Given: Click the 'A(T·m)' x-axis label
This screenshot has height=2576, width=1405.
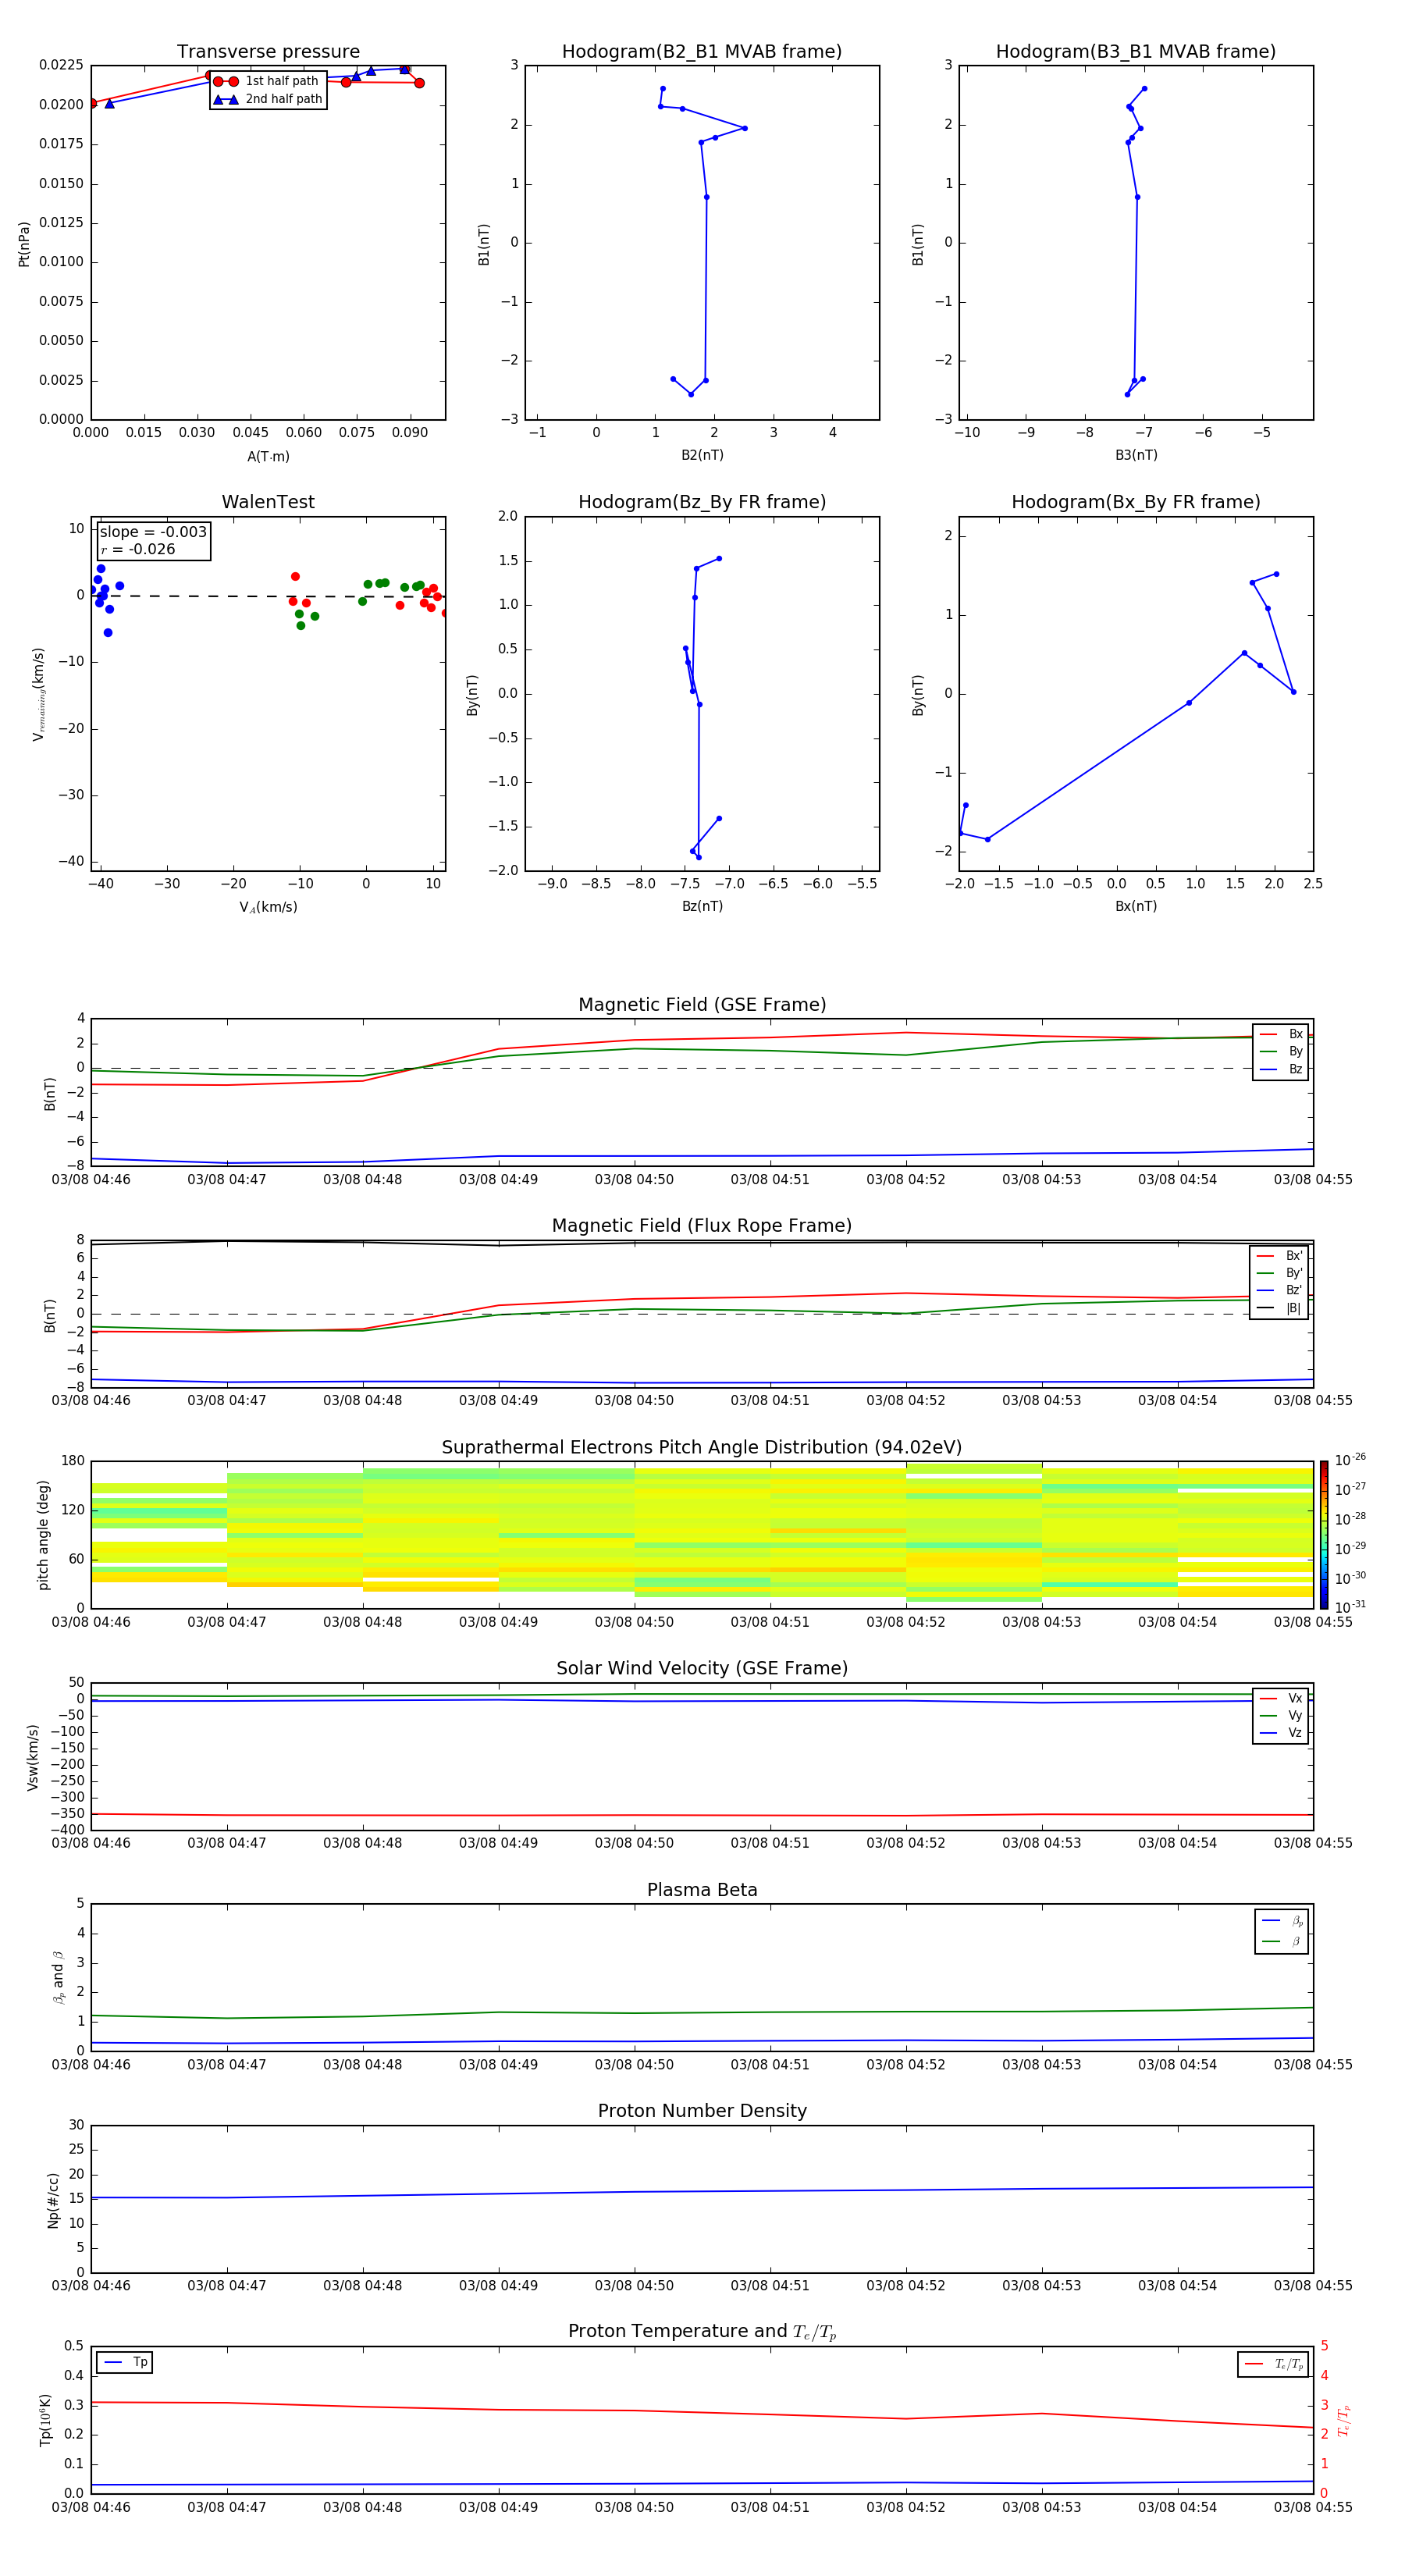Looking at the screenshot, I should point(268,457).
